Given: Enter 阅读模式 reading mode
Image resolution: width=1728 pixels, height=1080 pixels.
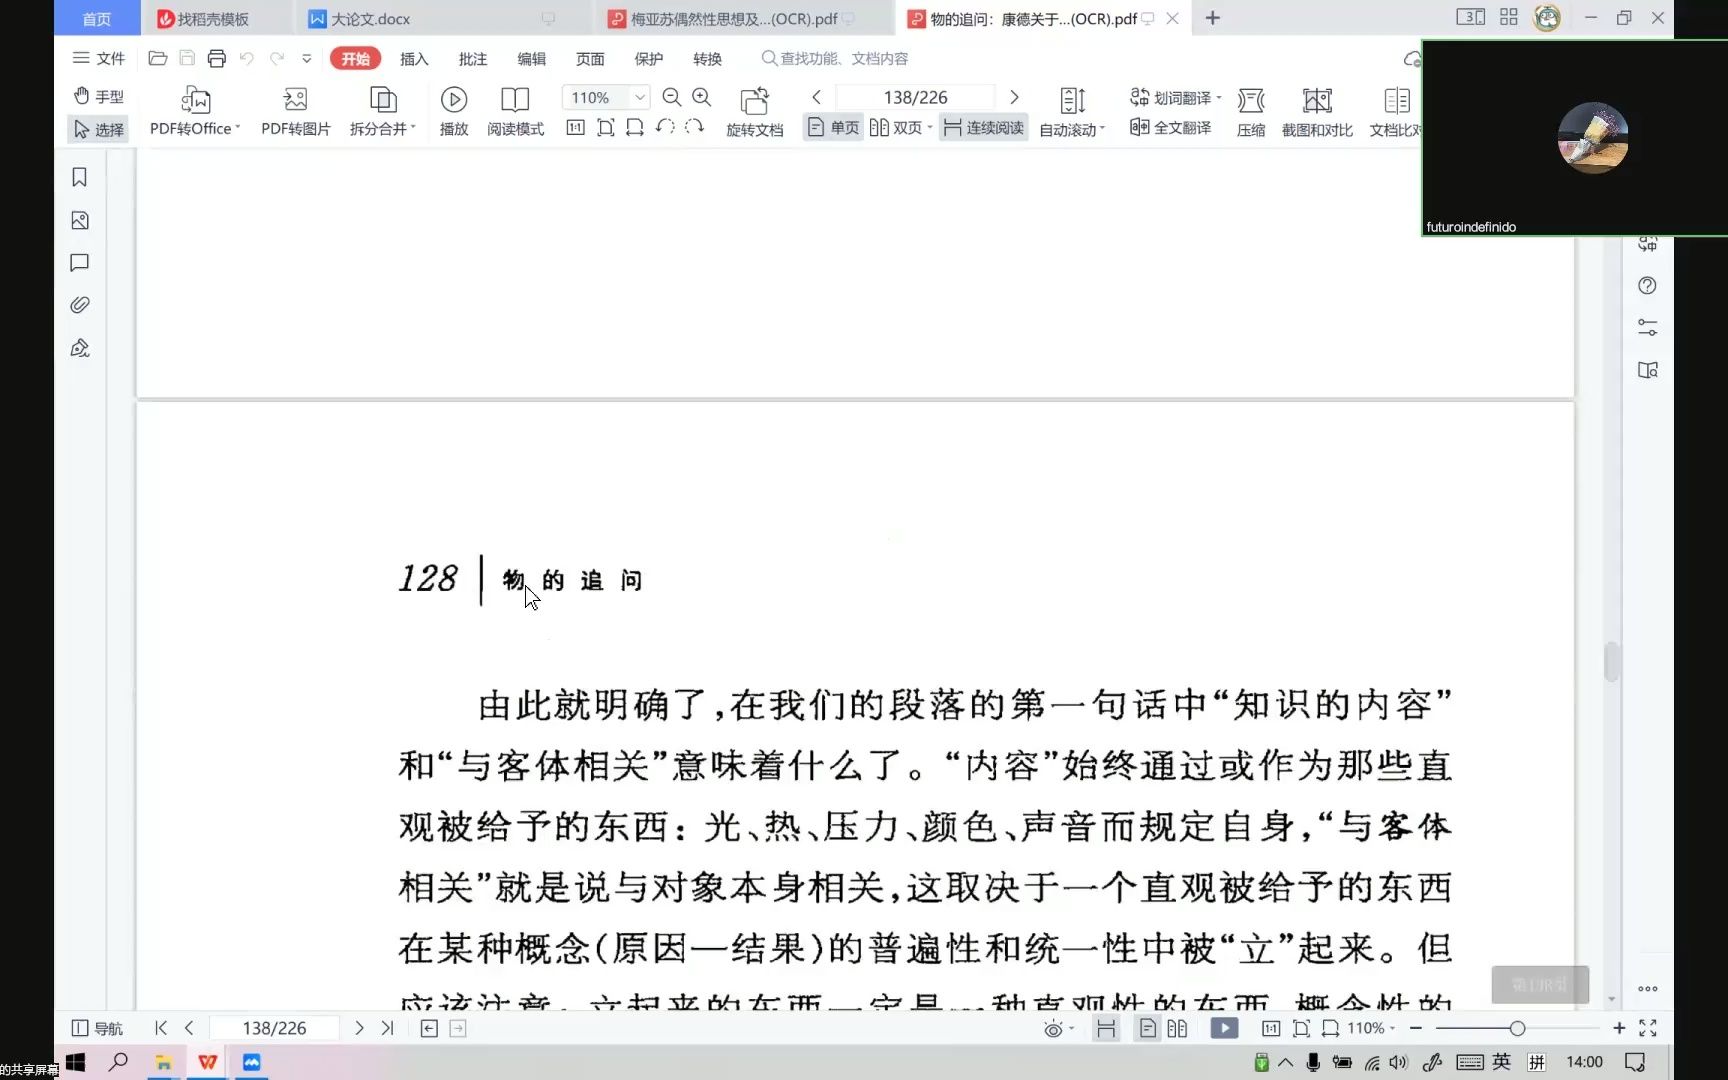Looking at the screenshot, I should pos(515,111).
